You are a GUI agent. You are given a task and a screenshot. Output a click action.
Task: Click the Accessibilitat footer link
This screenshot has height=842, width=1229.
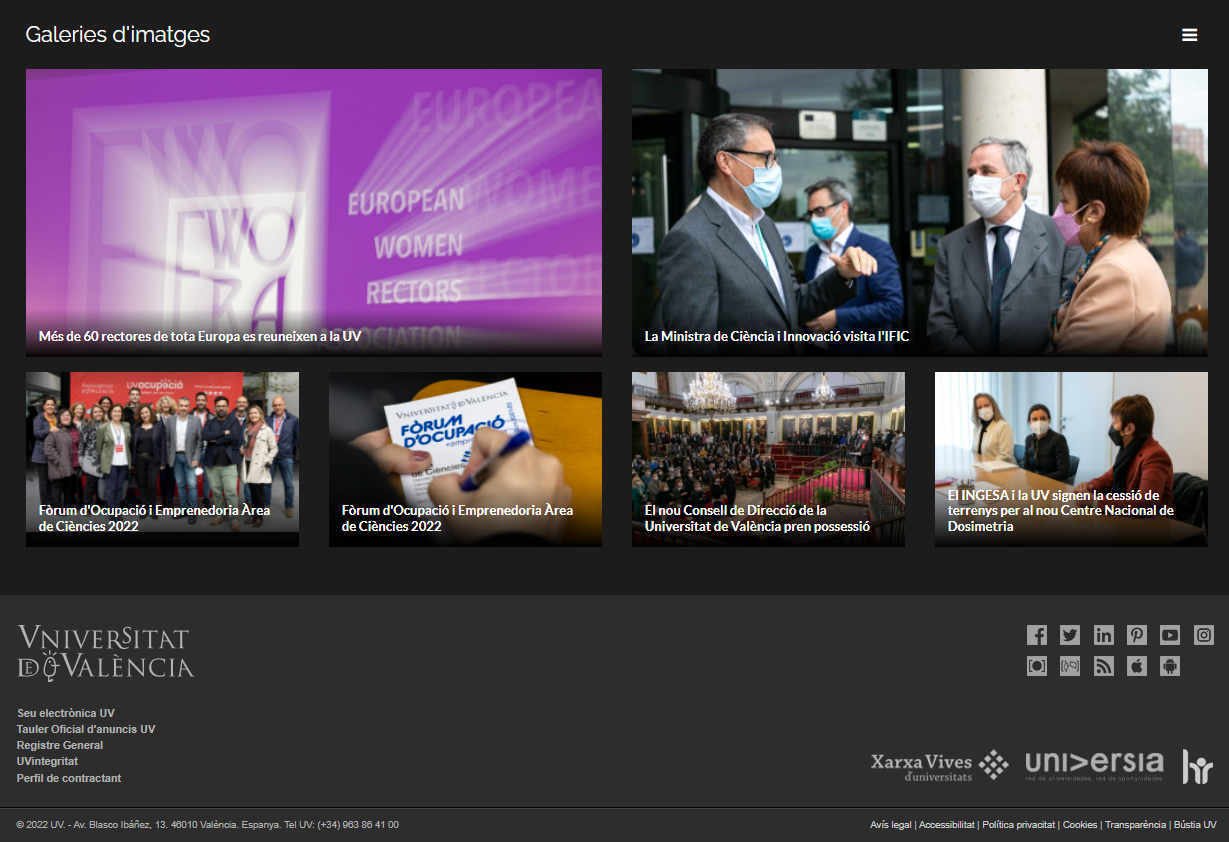pos(947,825)
